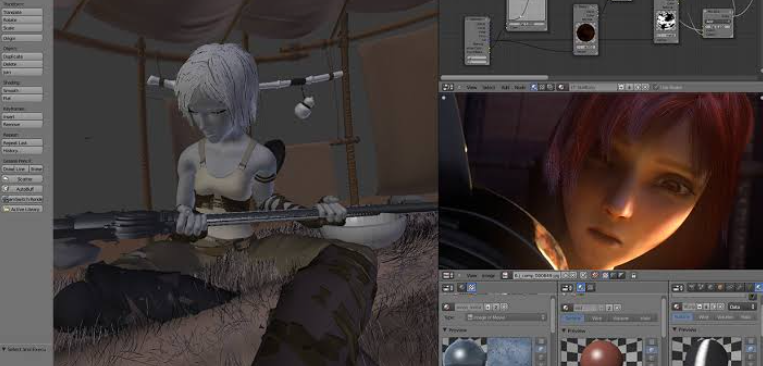This screenshot has height=366, width=763.
Task: Click Erase grease pencil button
Action: point(36,169)
